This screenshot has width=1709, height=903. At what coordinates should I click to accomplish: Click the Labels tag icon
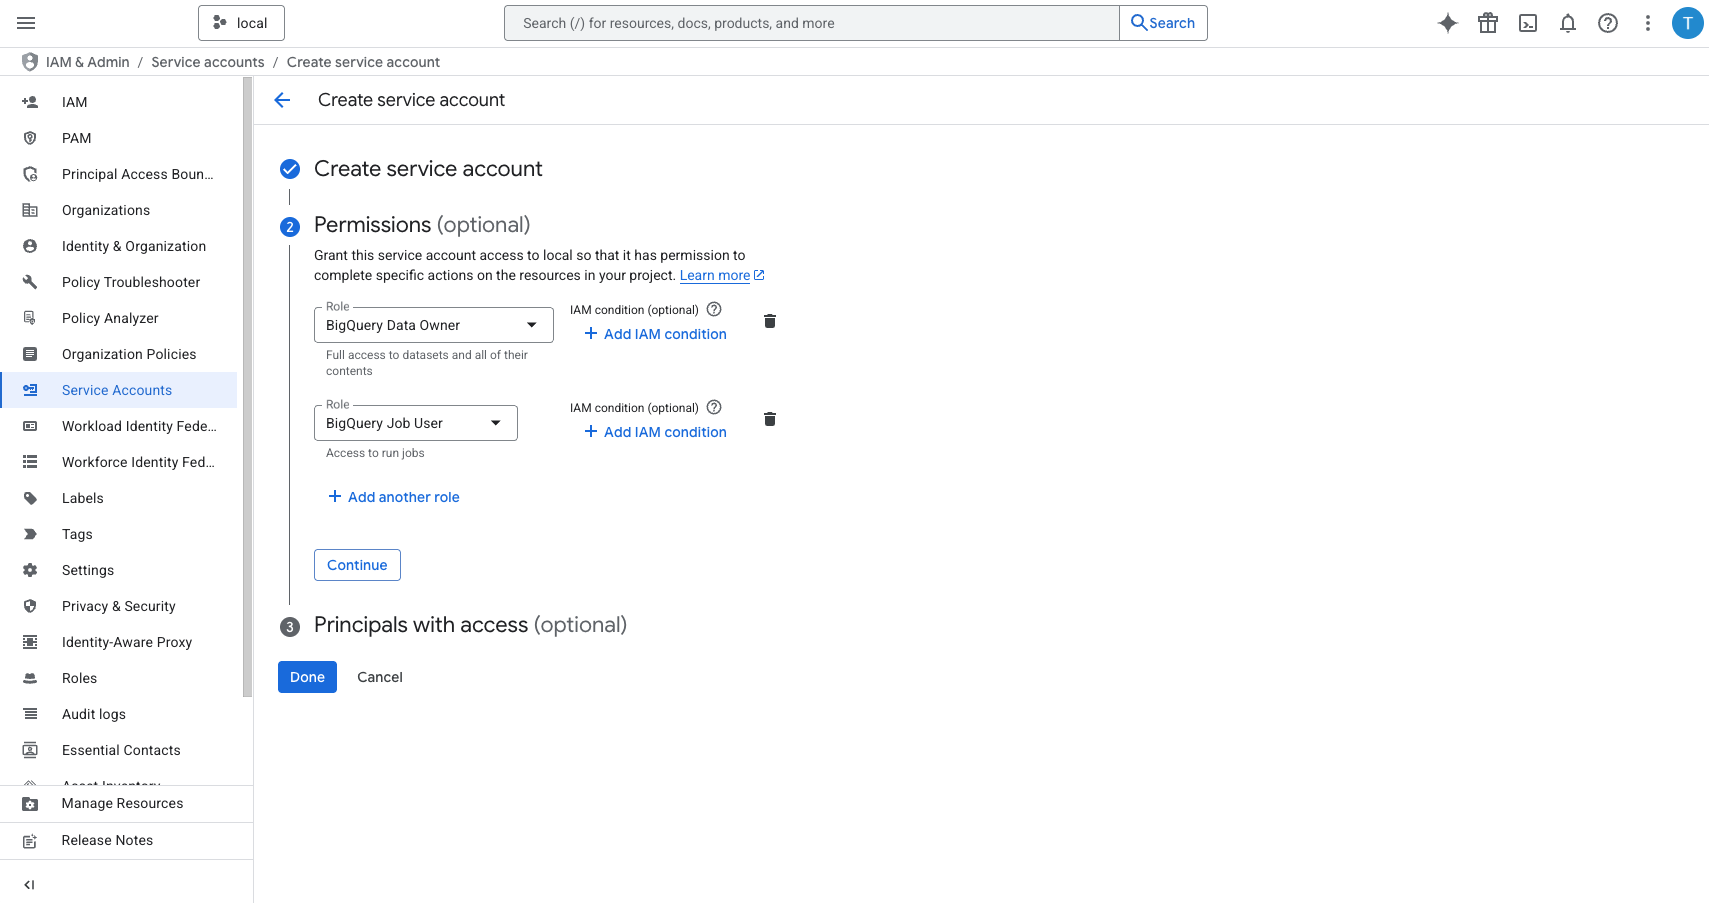[30, 498]
